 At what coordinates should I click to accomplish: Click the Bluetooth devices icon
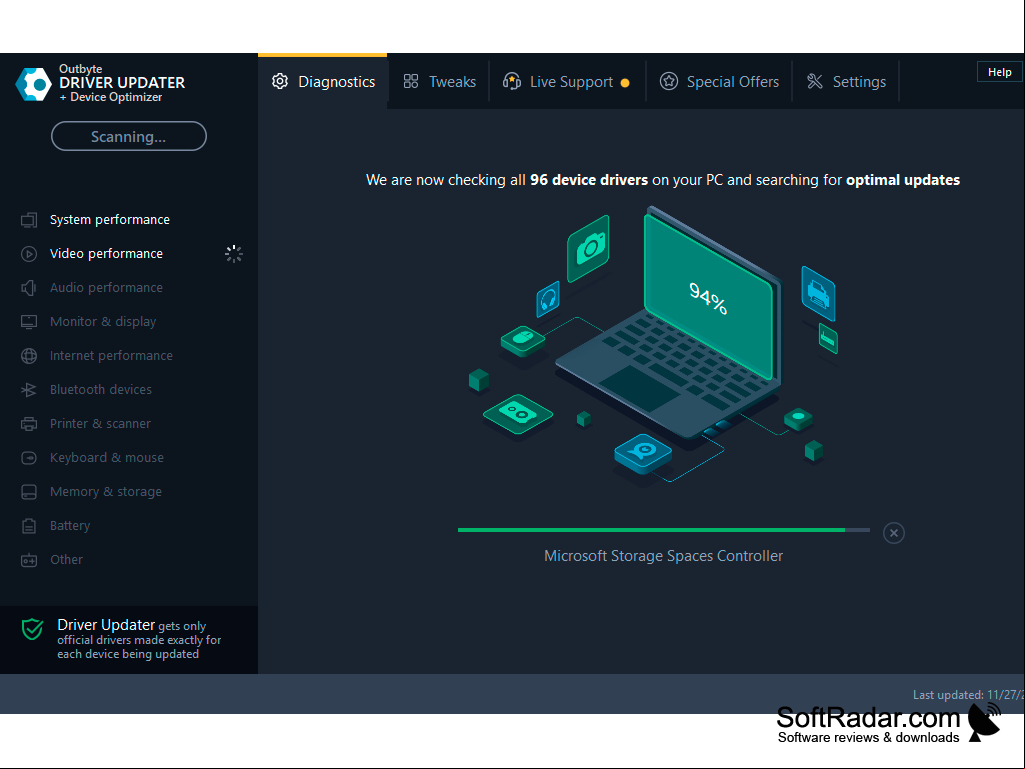tap(29, 390)
